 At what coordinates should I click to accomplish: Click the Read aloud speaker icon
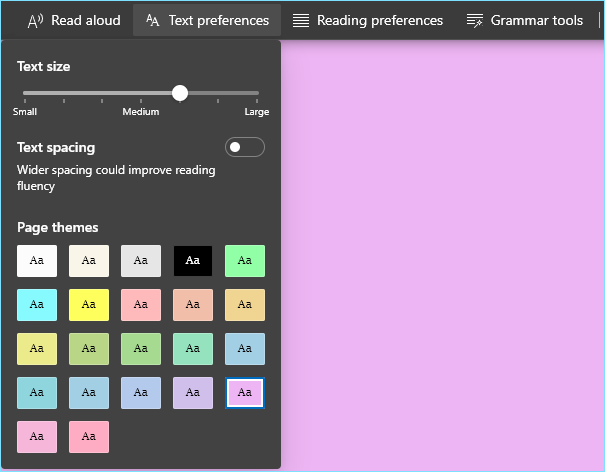coord(35,21)
